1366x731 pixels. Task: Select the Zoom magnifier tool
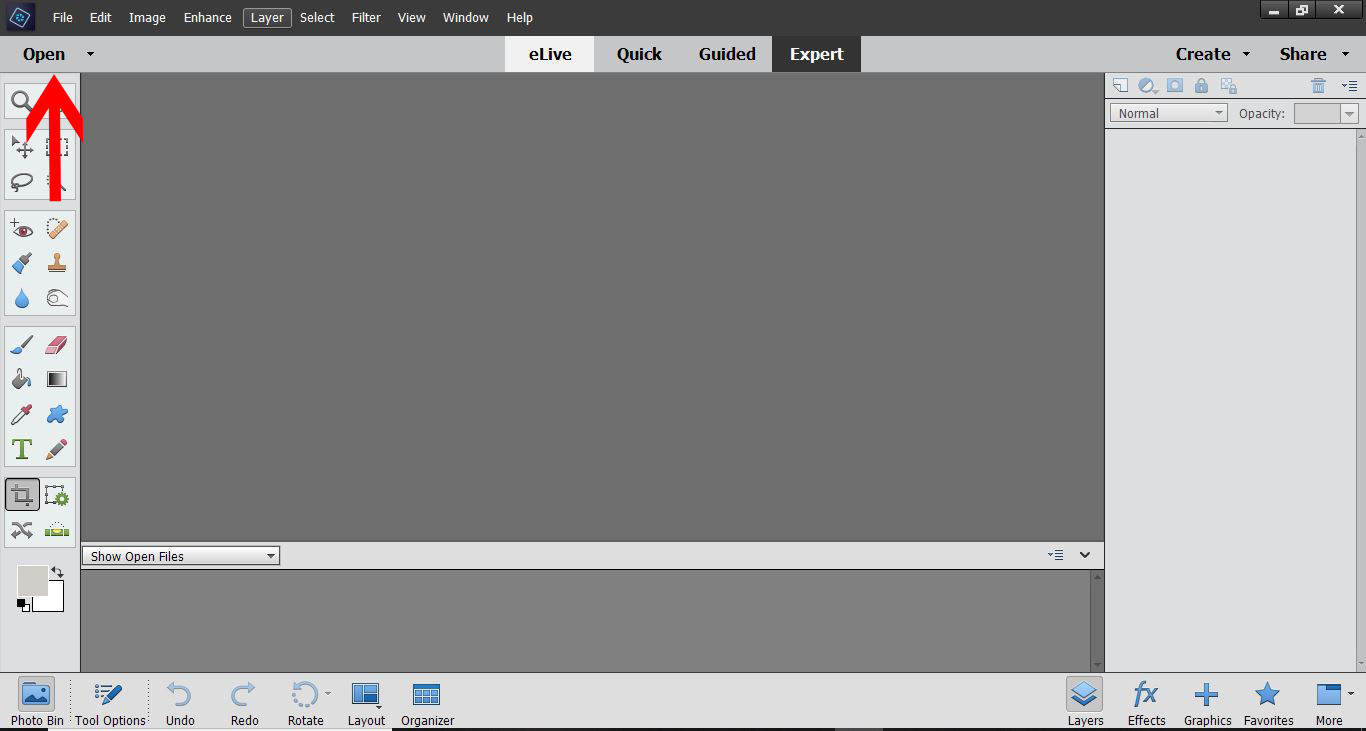22,100
